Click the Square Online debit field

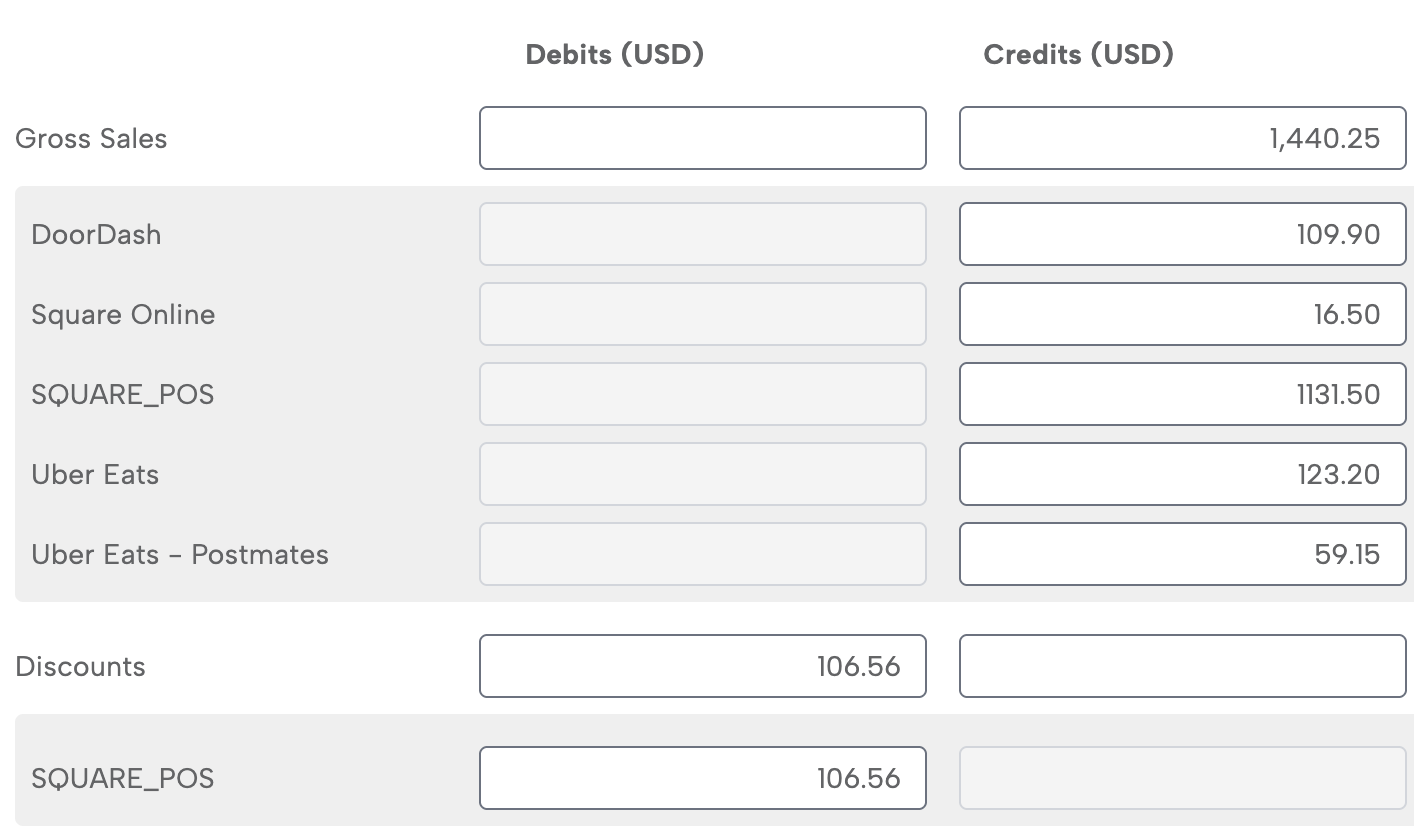702,314
